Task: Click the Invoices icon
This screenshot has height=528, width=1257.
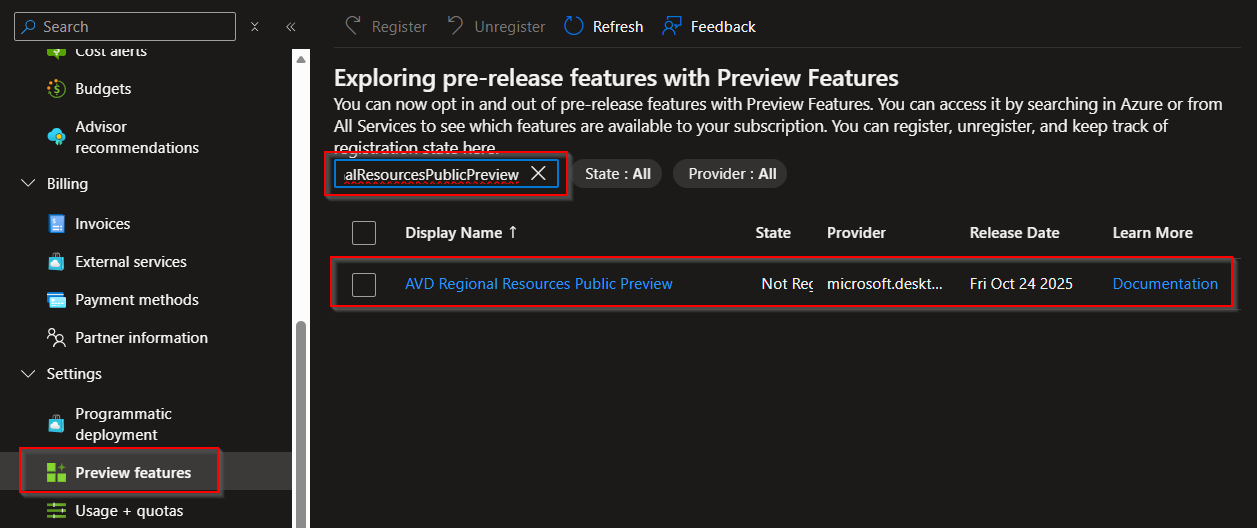Action: pos(57,224)
